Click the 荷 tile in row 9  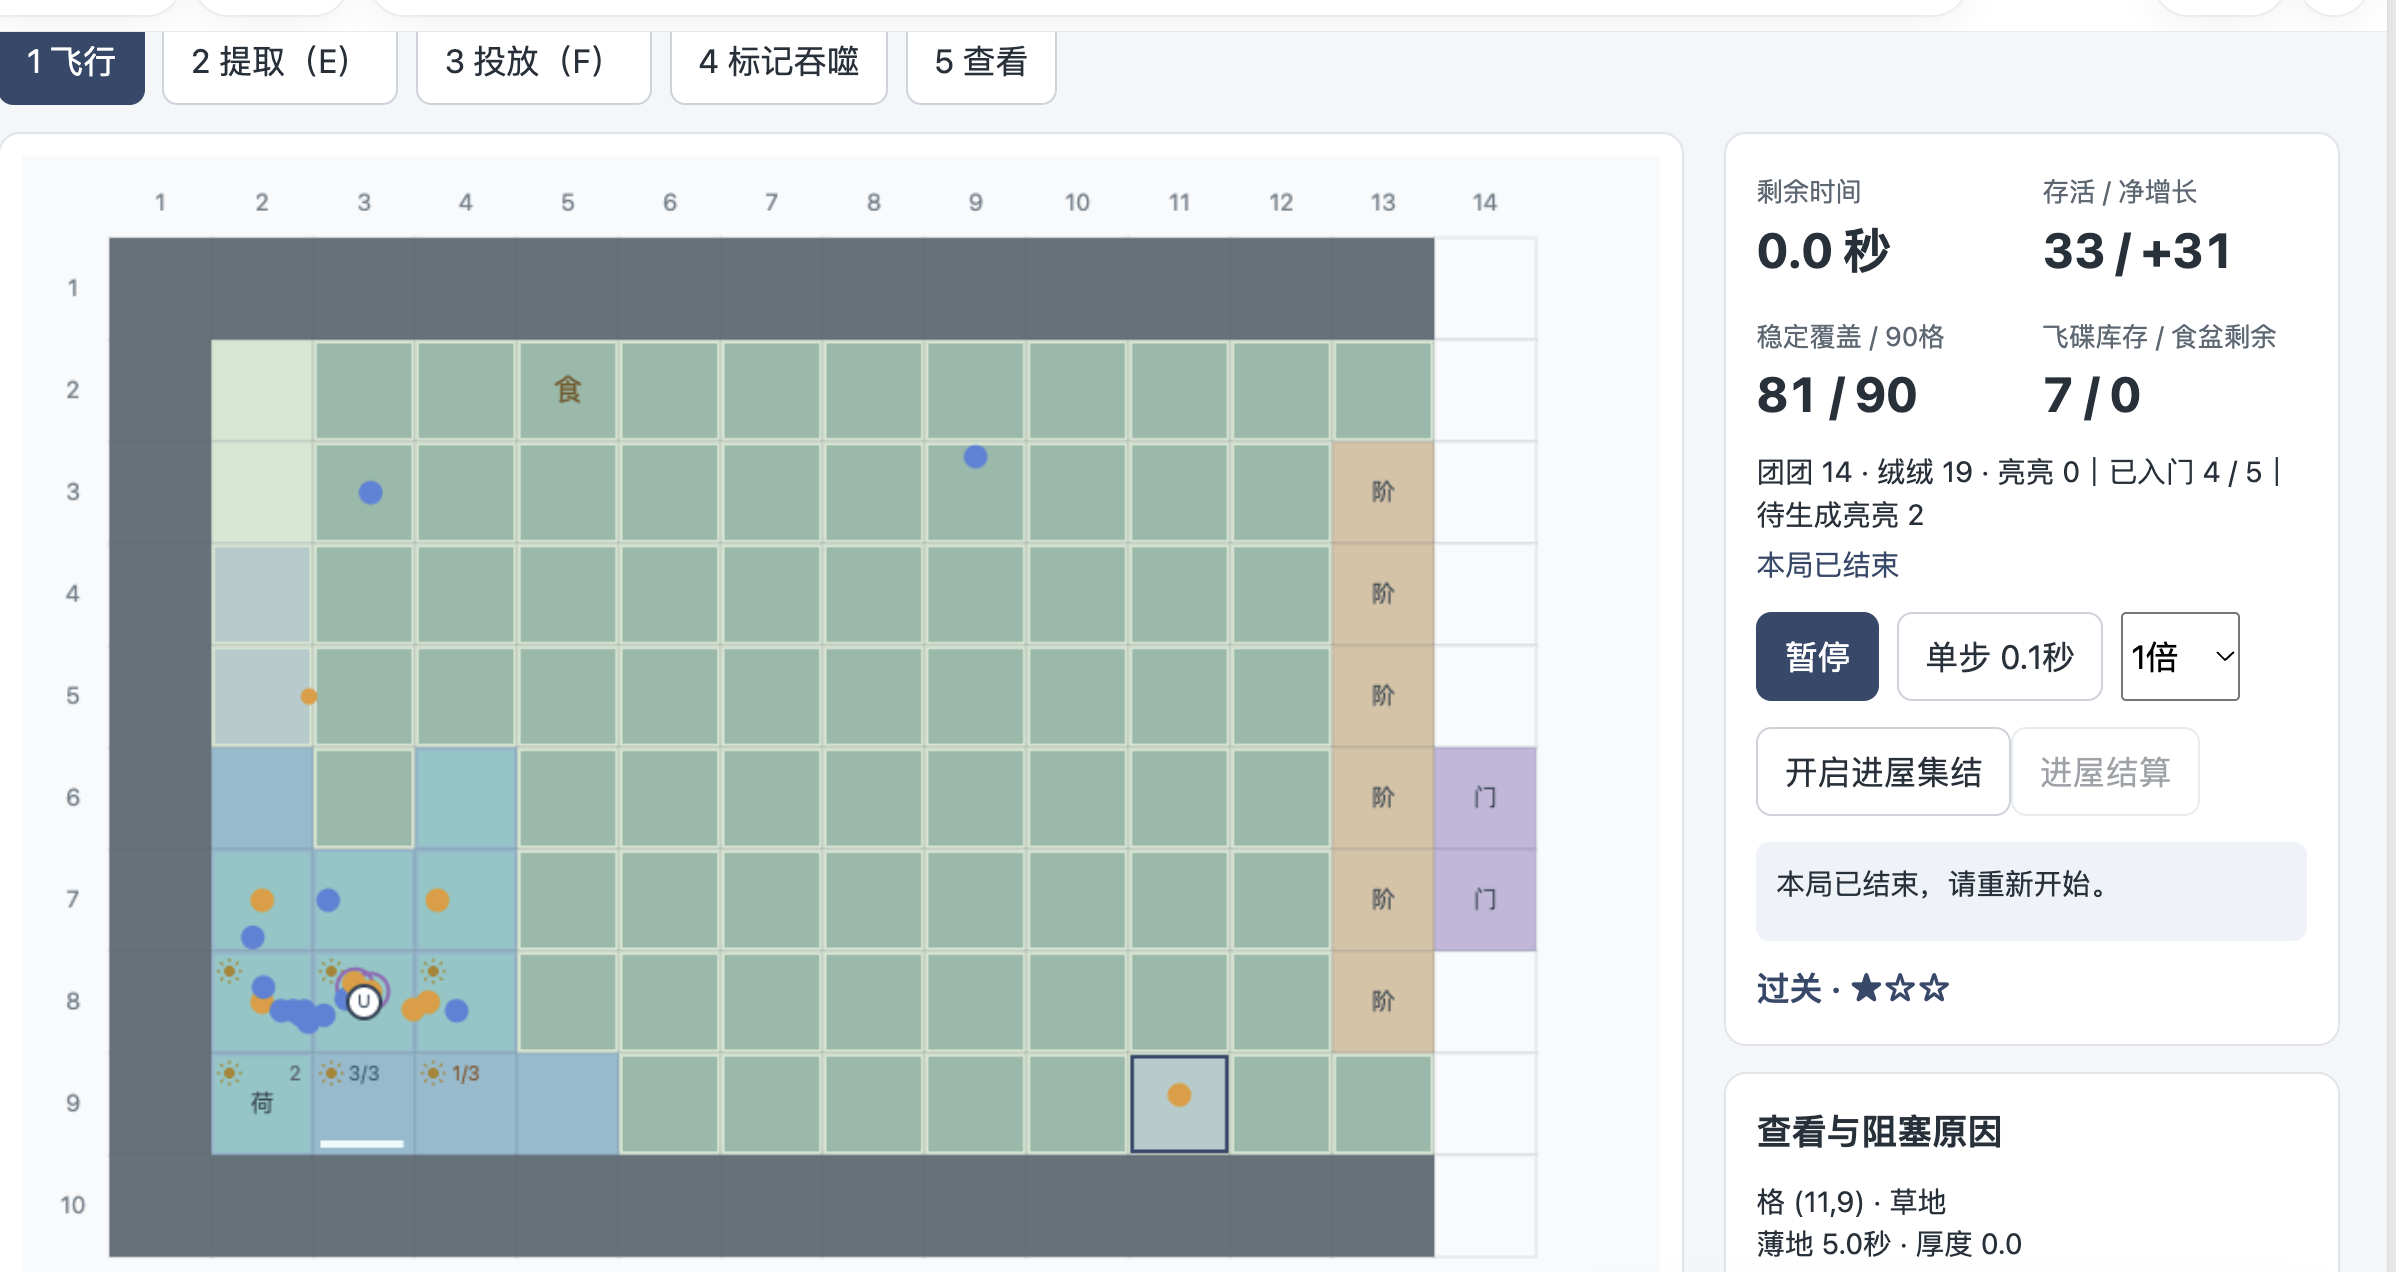point(262,1102)
